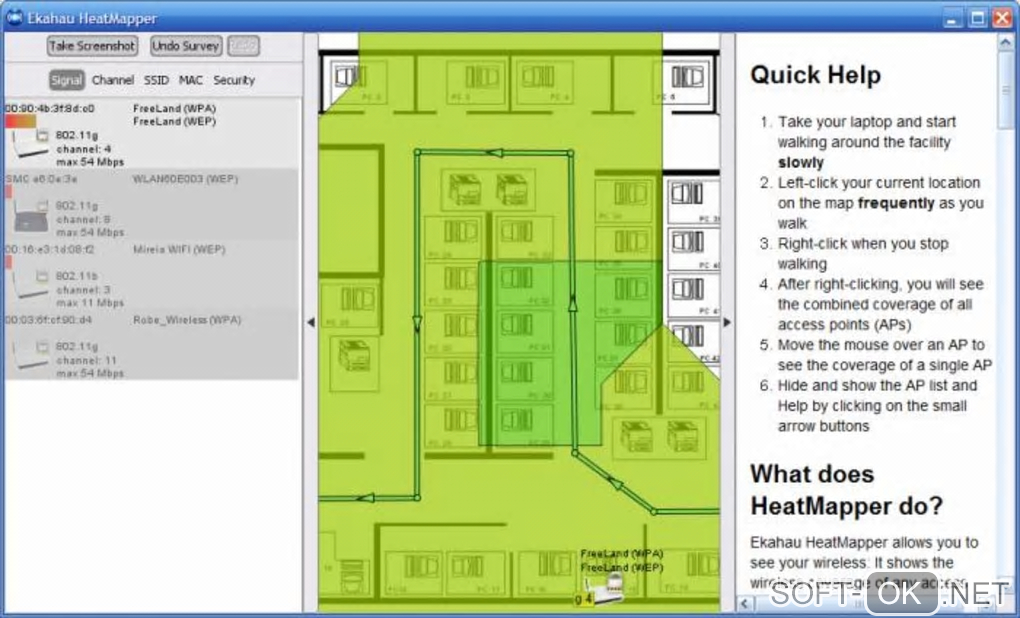The width and height of the screenshot is (1020, 618).
Task: Click the Mireia WIFI router icon
Action: point(31,285)
